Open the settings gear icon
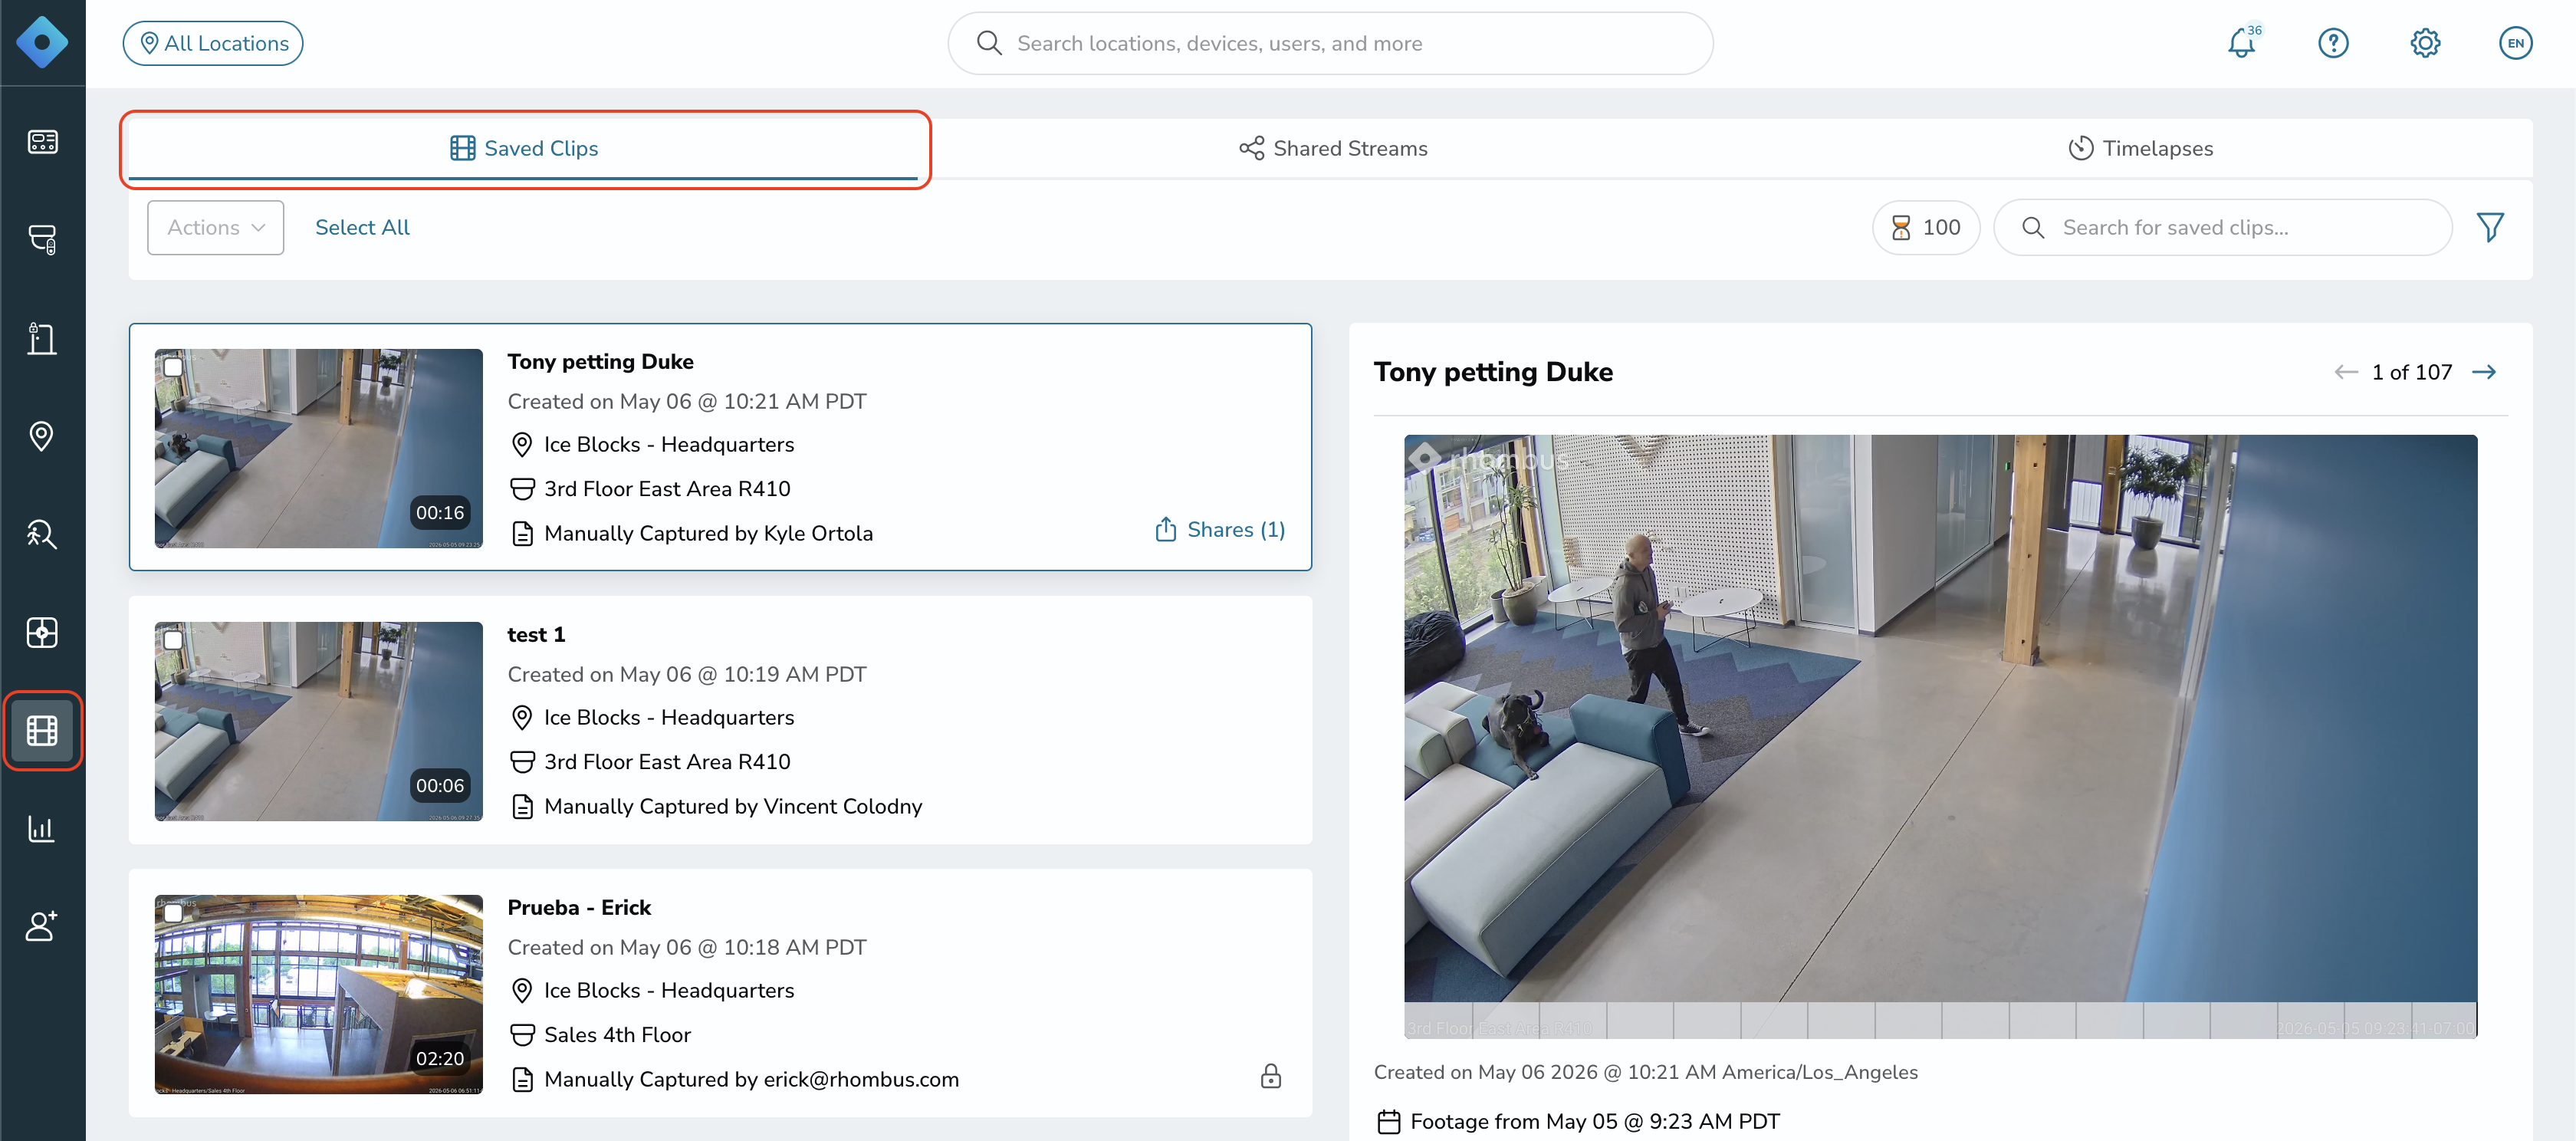 click(x=2425, y=43)
